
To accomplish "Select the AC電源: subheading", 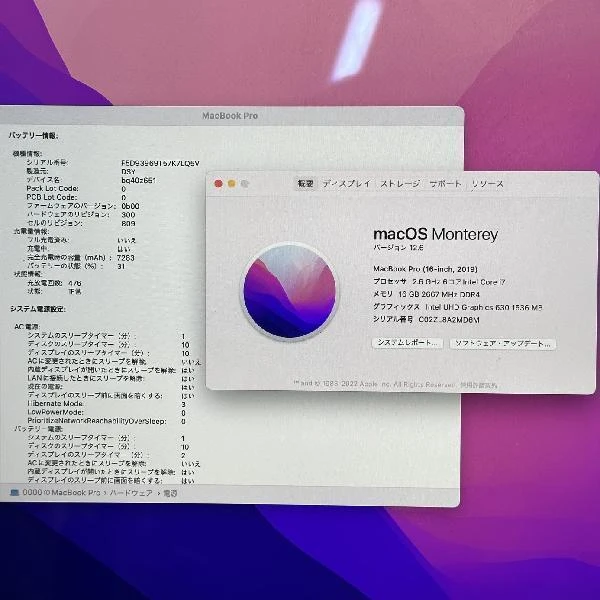I will point(27,327).
